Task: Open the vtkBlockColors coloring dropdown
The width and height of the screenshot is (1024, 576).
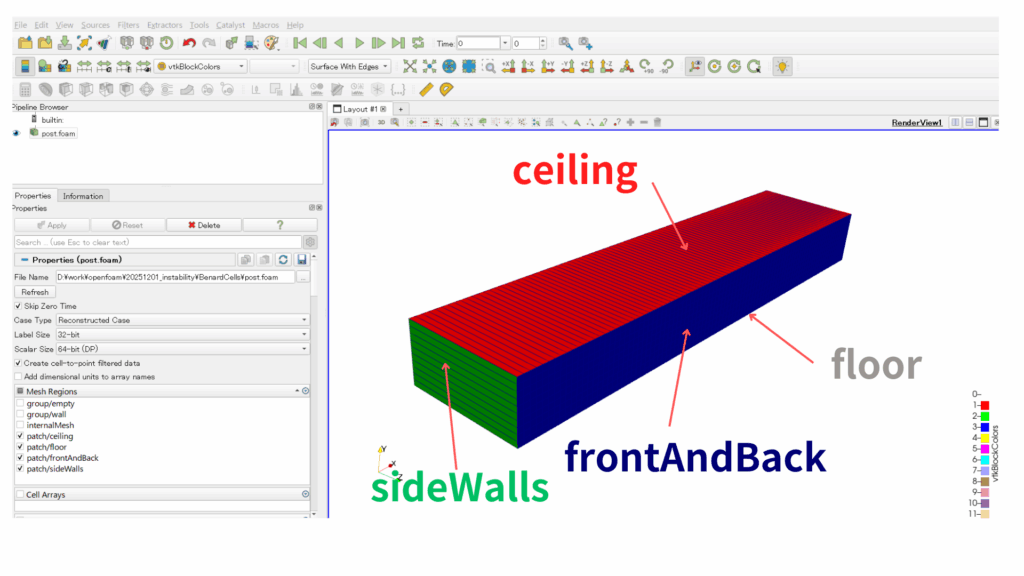Action: click(x=201, y=66)
